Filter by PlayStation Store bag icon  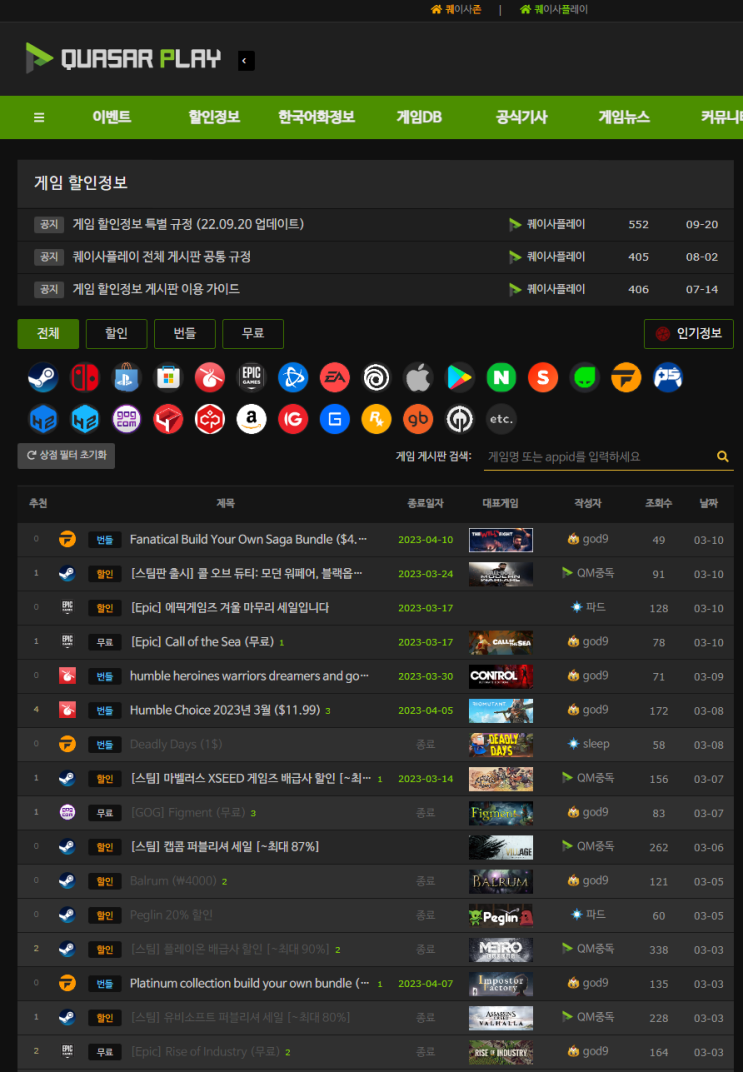pos(126,377)
